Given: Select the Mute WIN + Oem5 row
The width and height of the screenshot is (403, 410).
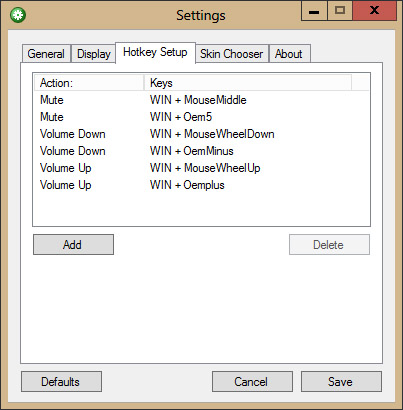Looking at the screenshot, I should coord(201,117).
